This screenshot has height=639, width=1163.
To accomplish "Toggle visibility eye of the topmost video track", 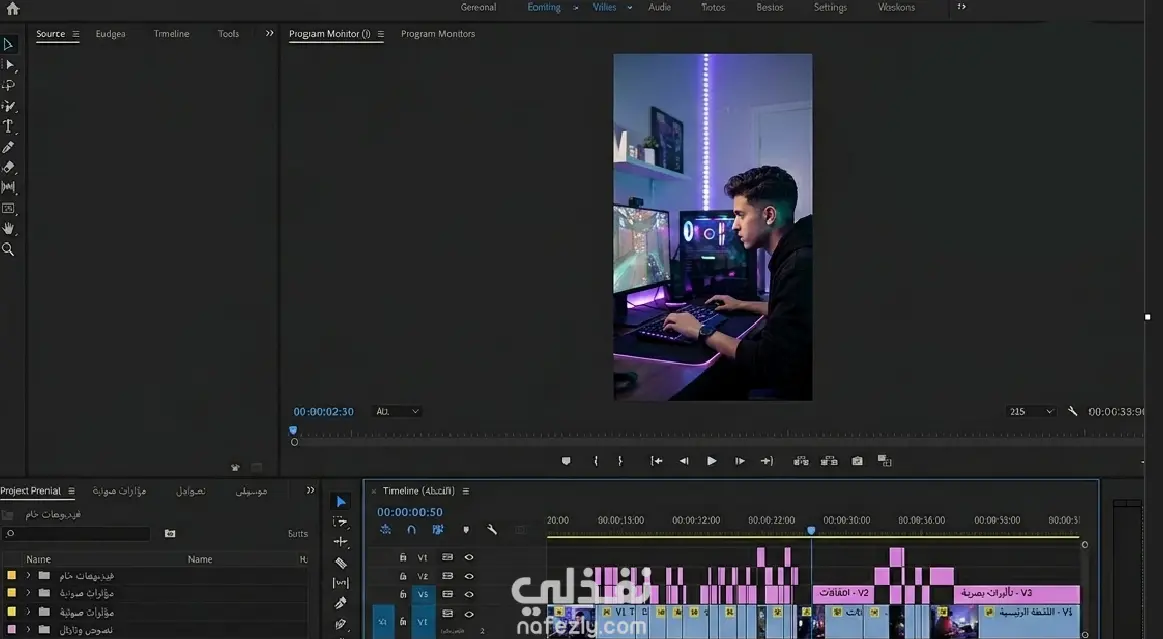I will click(x=469, y=558).
